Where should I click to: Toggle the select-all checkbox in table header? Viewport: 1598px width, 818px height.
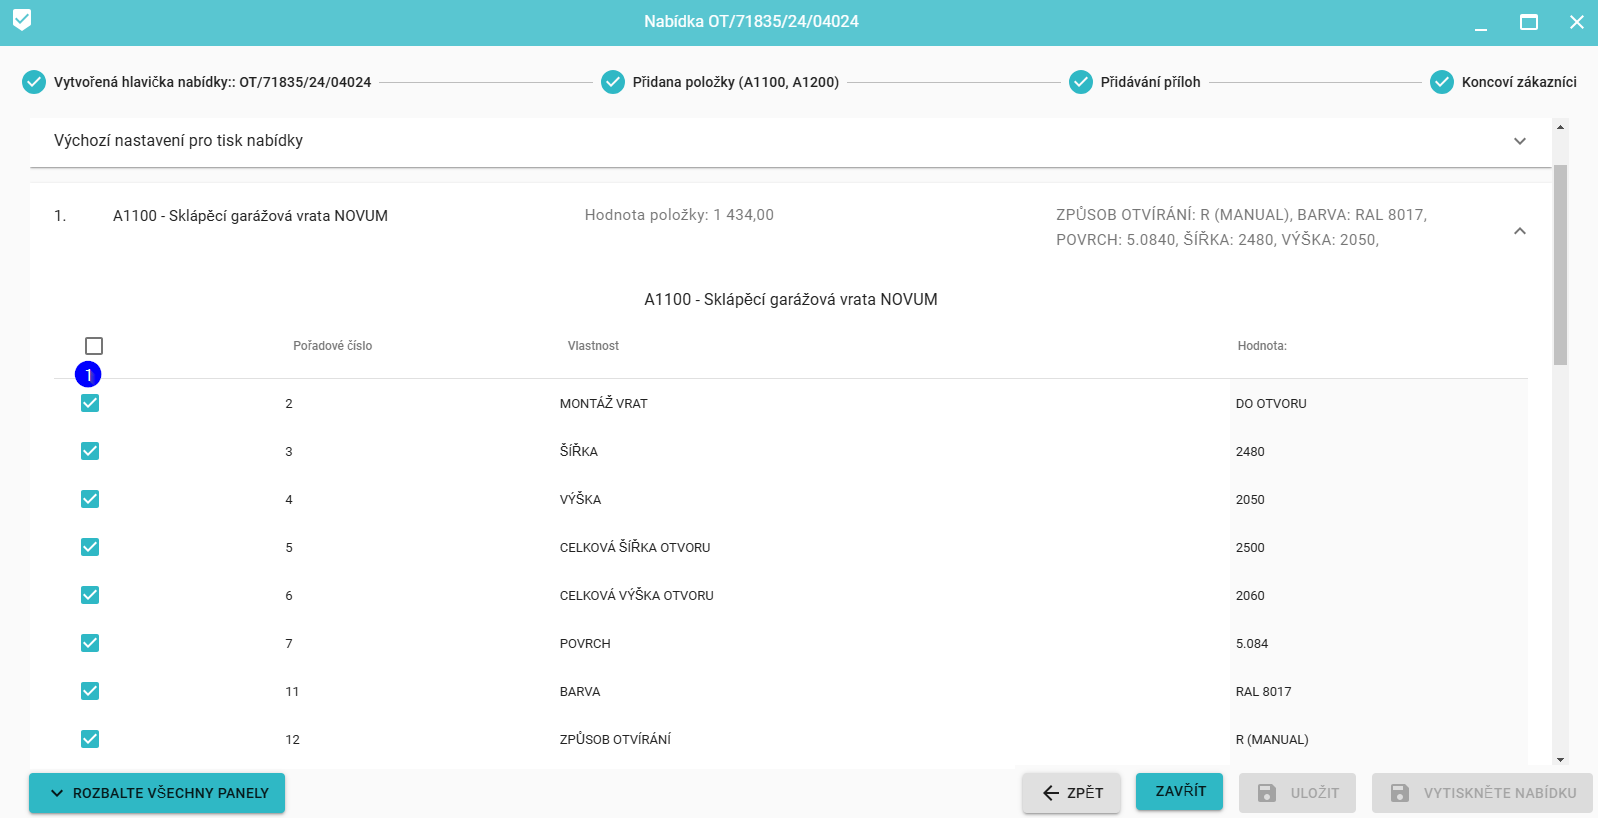(94, 346)
